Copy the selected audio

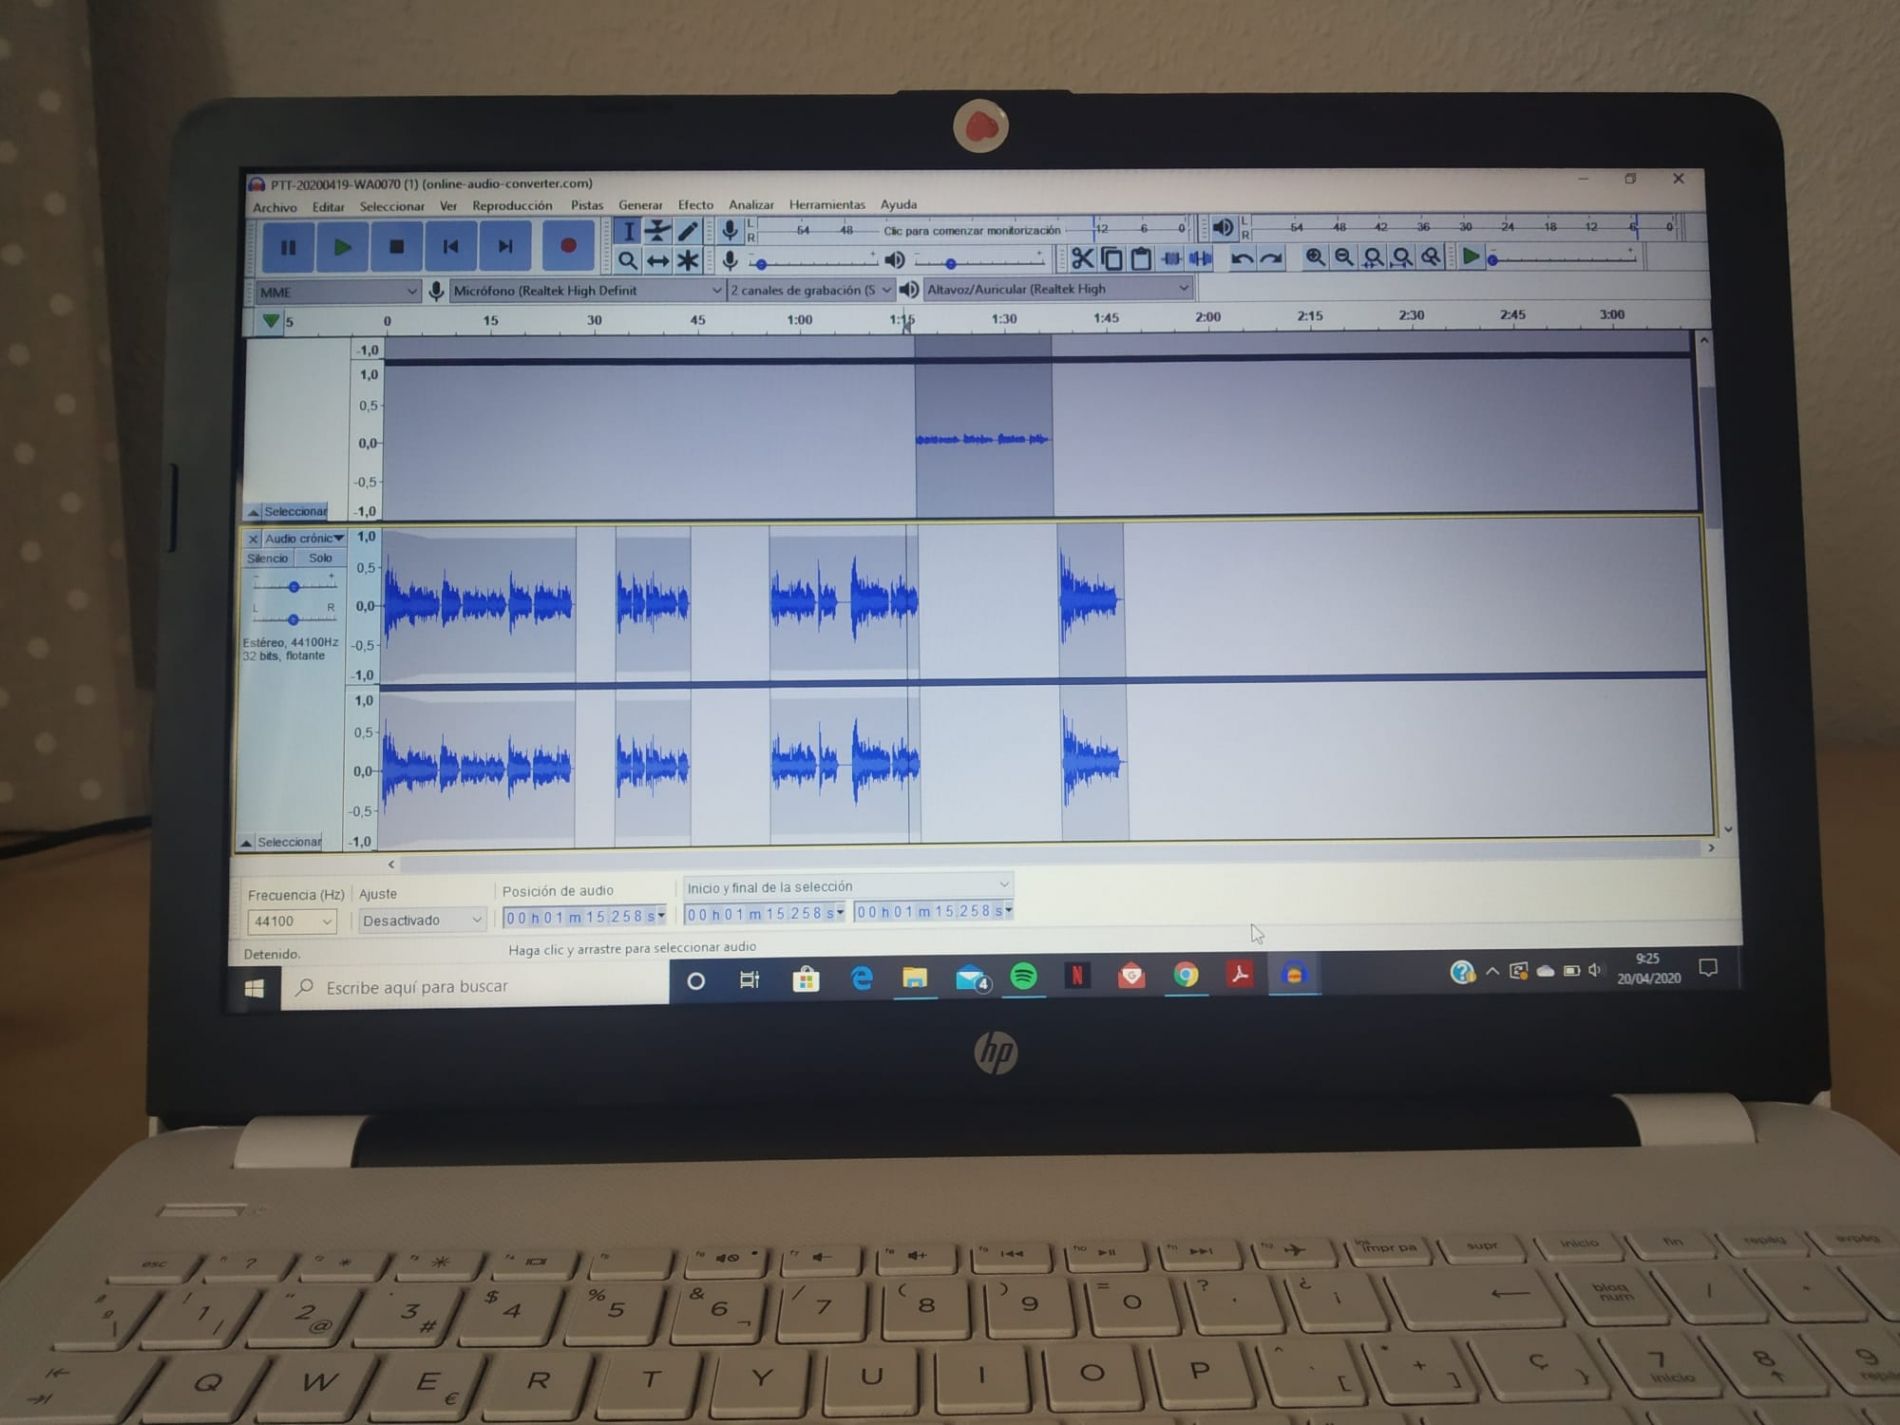[x=1112, y=259]
